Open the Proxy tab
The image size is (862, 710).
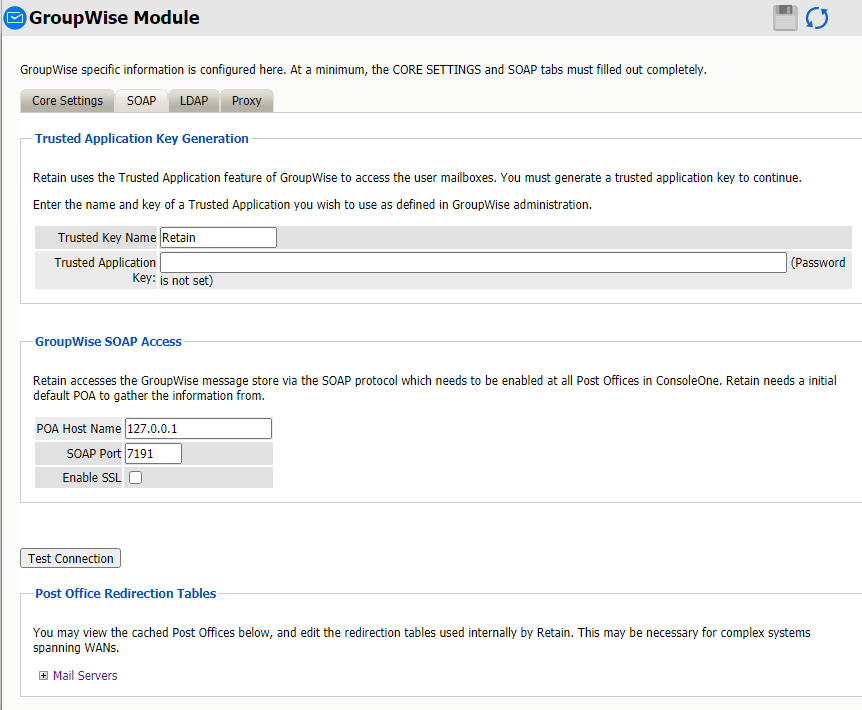[x=246, y=101]
